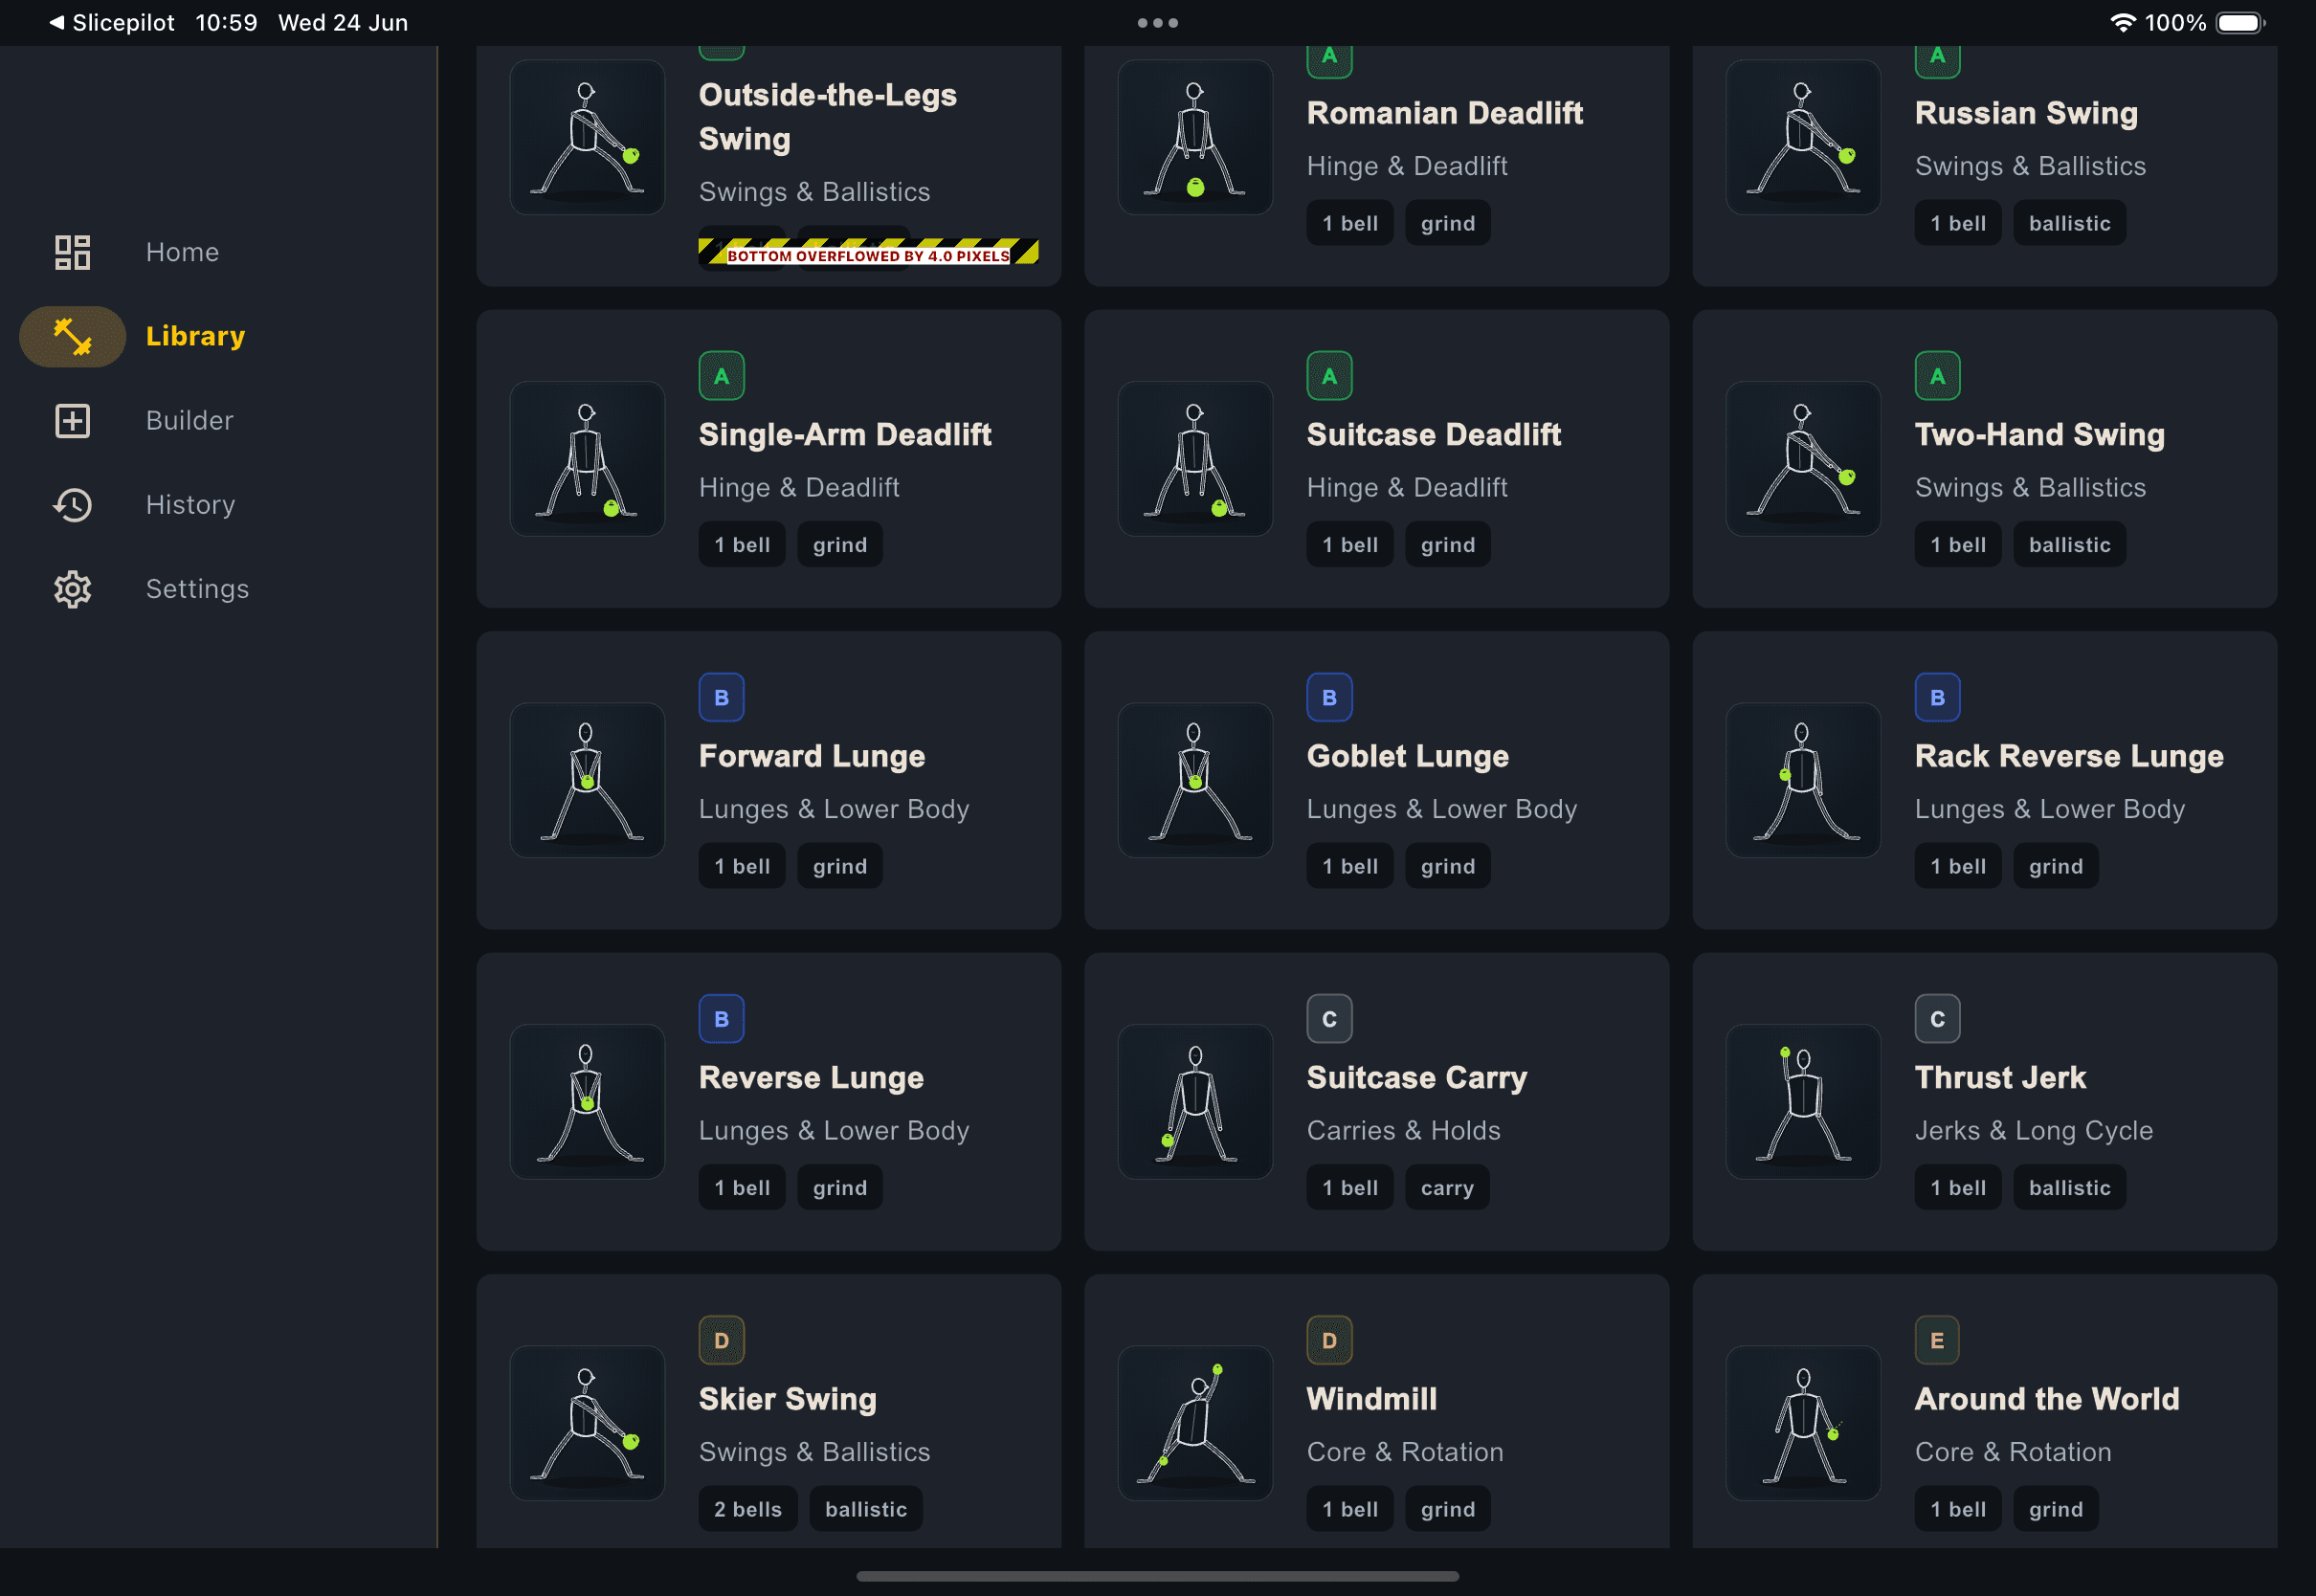Tap the ballistic tag on Thrust Jerk
Viewport: 2316px width, 1596px height.
tap(2070, 1188)
